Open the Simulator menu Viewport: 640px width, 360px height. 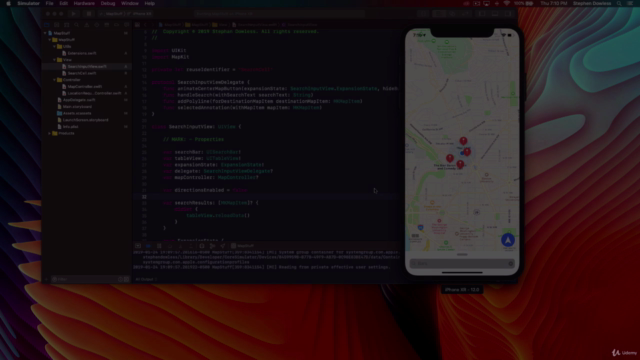click(28, 3)
